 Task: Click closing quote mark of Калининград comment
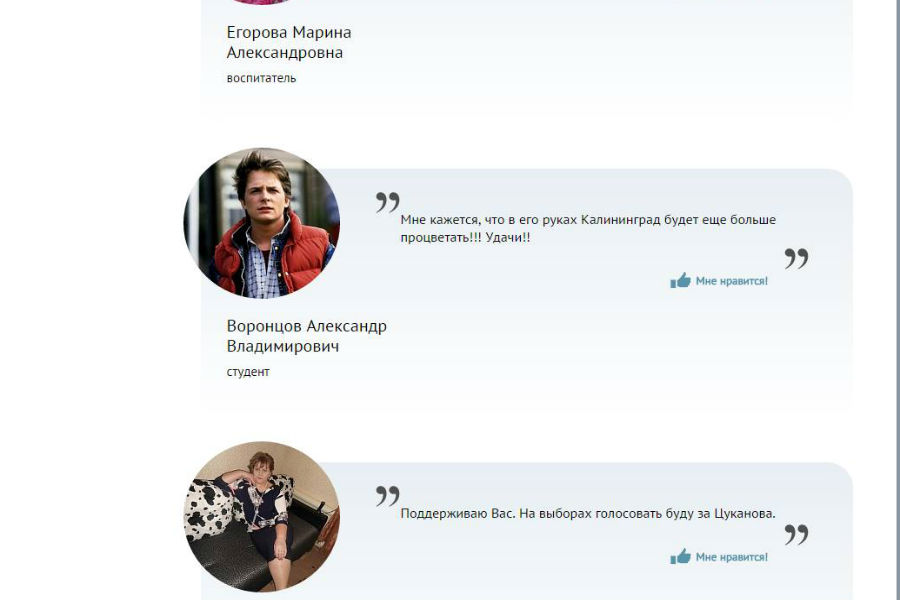pyautogui.click(x=796, y=259)
